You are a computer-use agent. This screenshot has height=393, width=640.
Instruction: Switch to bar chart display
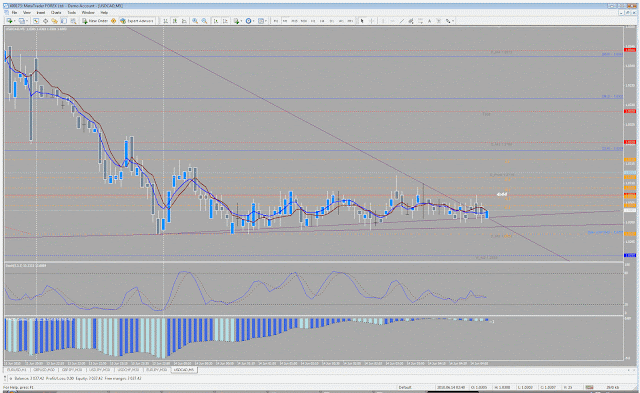pyautogui.click(x=165, y=21)
